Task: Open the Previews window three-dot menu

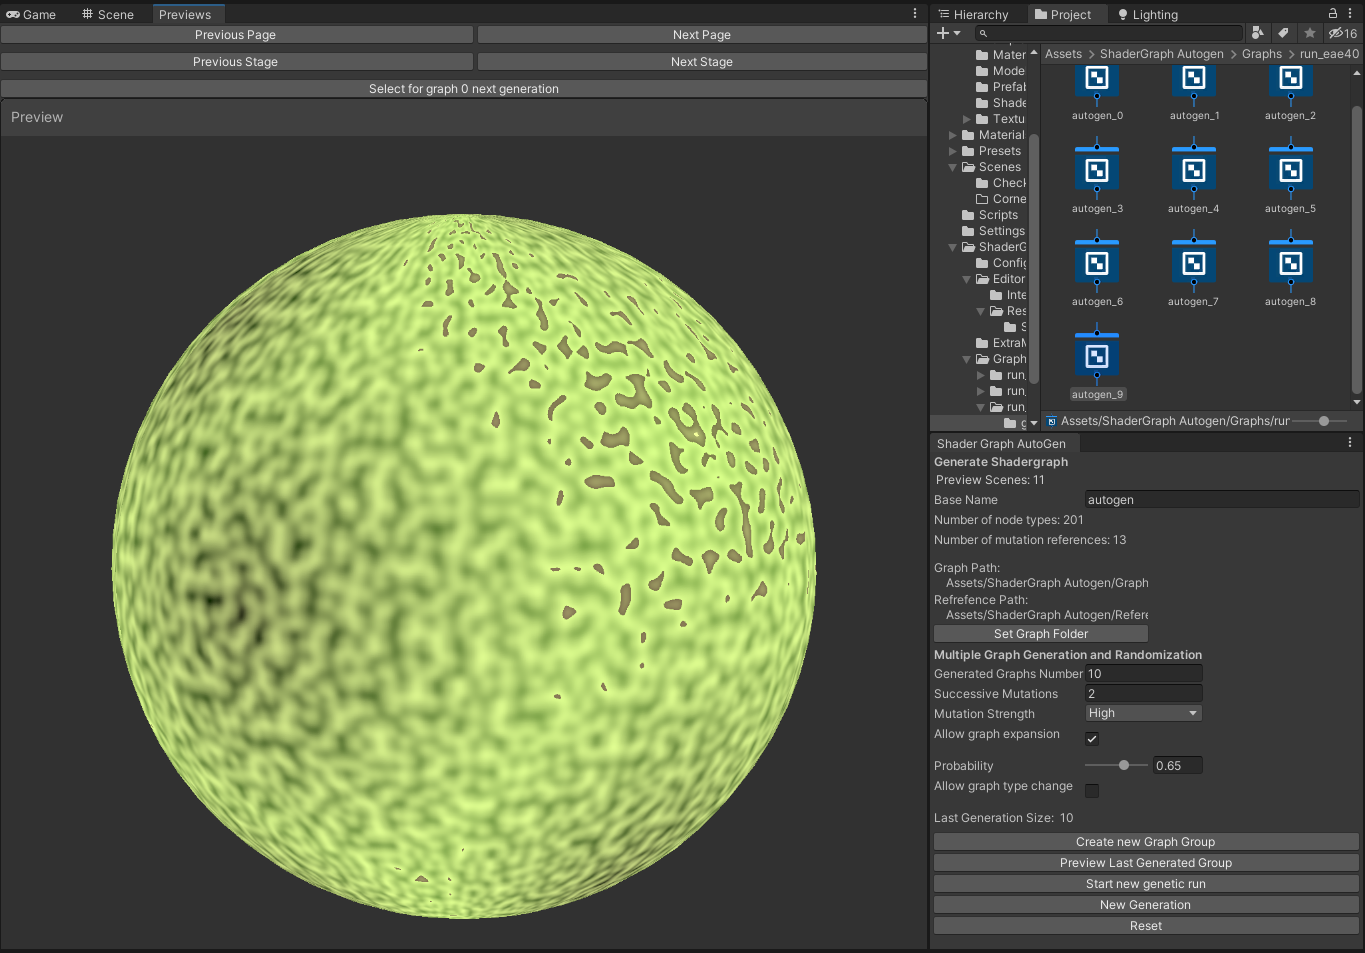Action: tap(915, 14)
